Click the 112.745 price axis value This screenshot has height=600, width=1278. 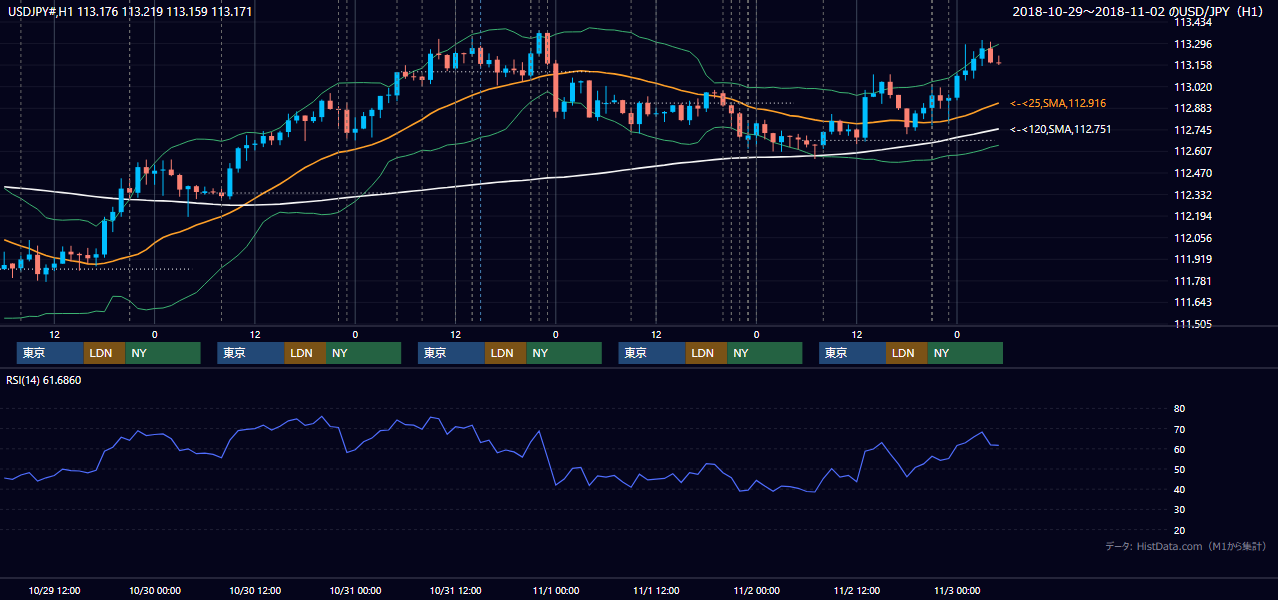pos(1192,130)
